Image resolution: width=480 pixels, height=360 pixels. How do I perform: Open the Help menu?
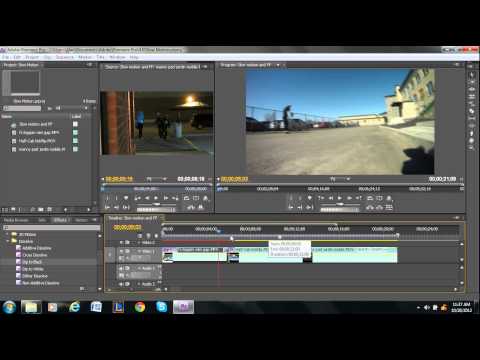(x=134, y=57)
